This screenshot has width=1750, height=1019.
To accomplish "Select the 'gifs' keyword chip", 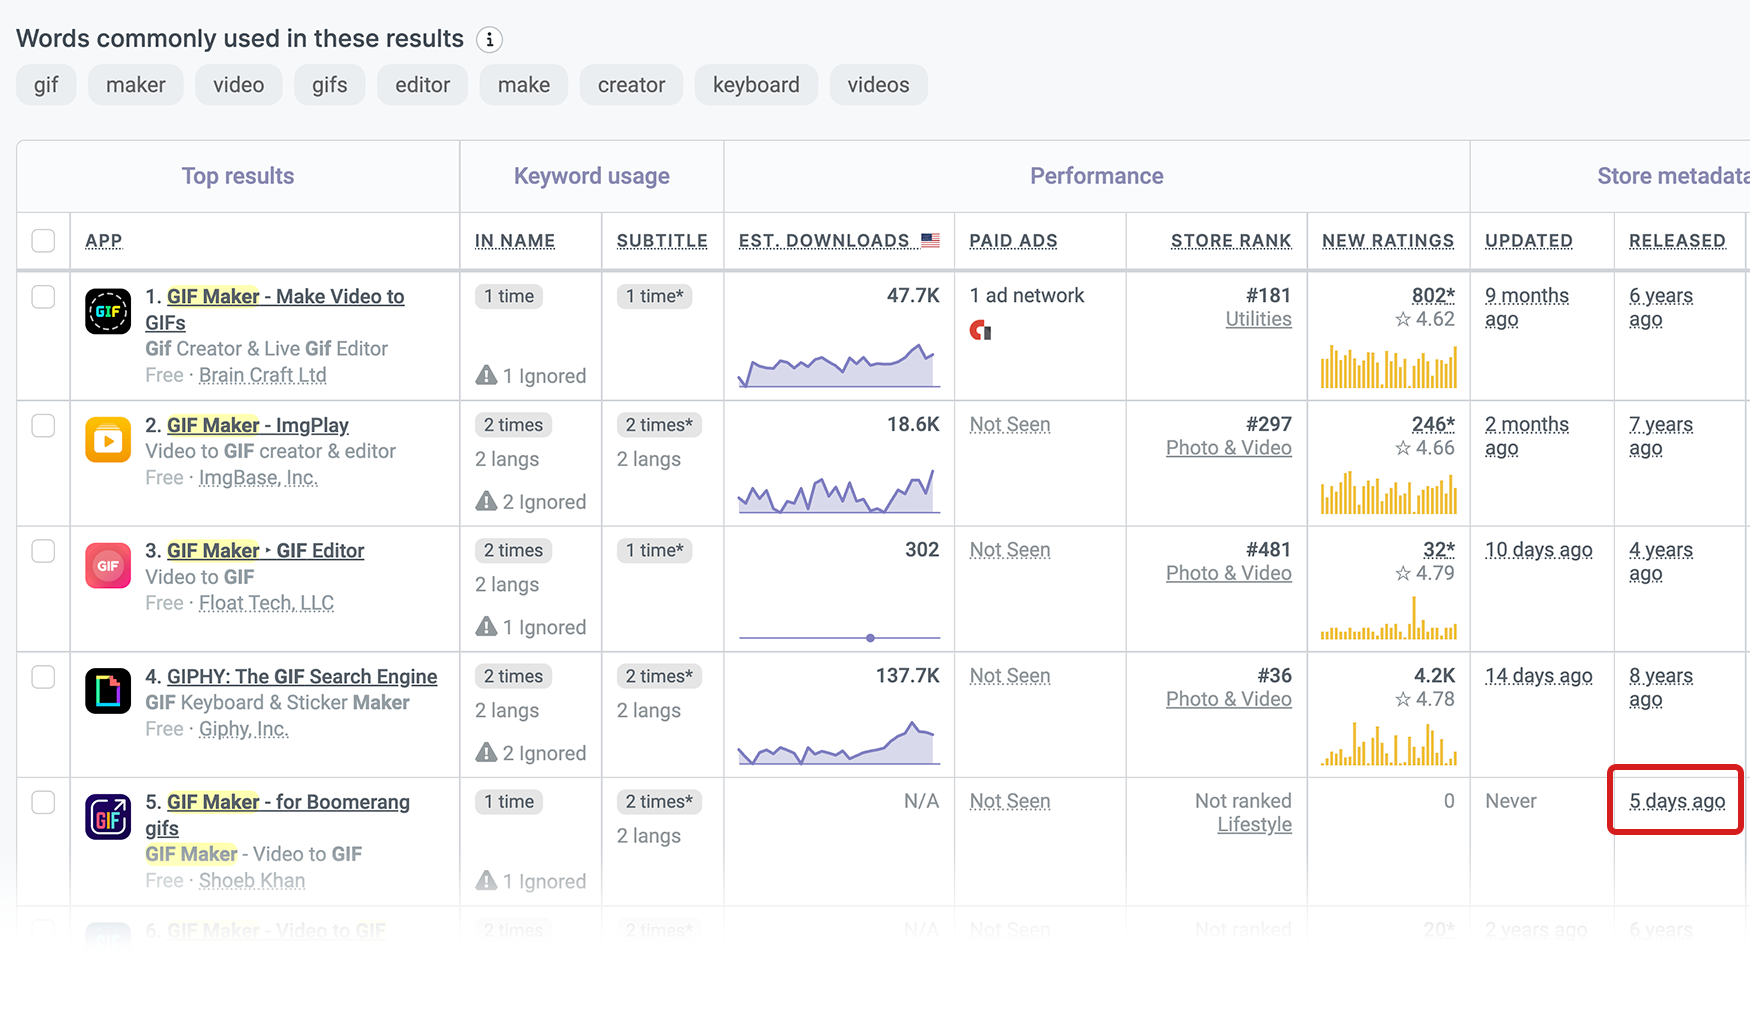I will [x=330, y=85].
